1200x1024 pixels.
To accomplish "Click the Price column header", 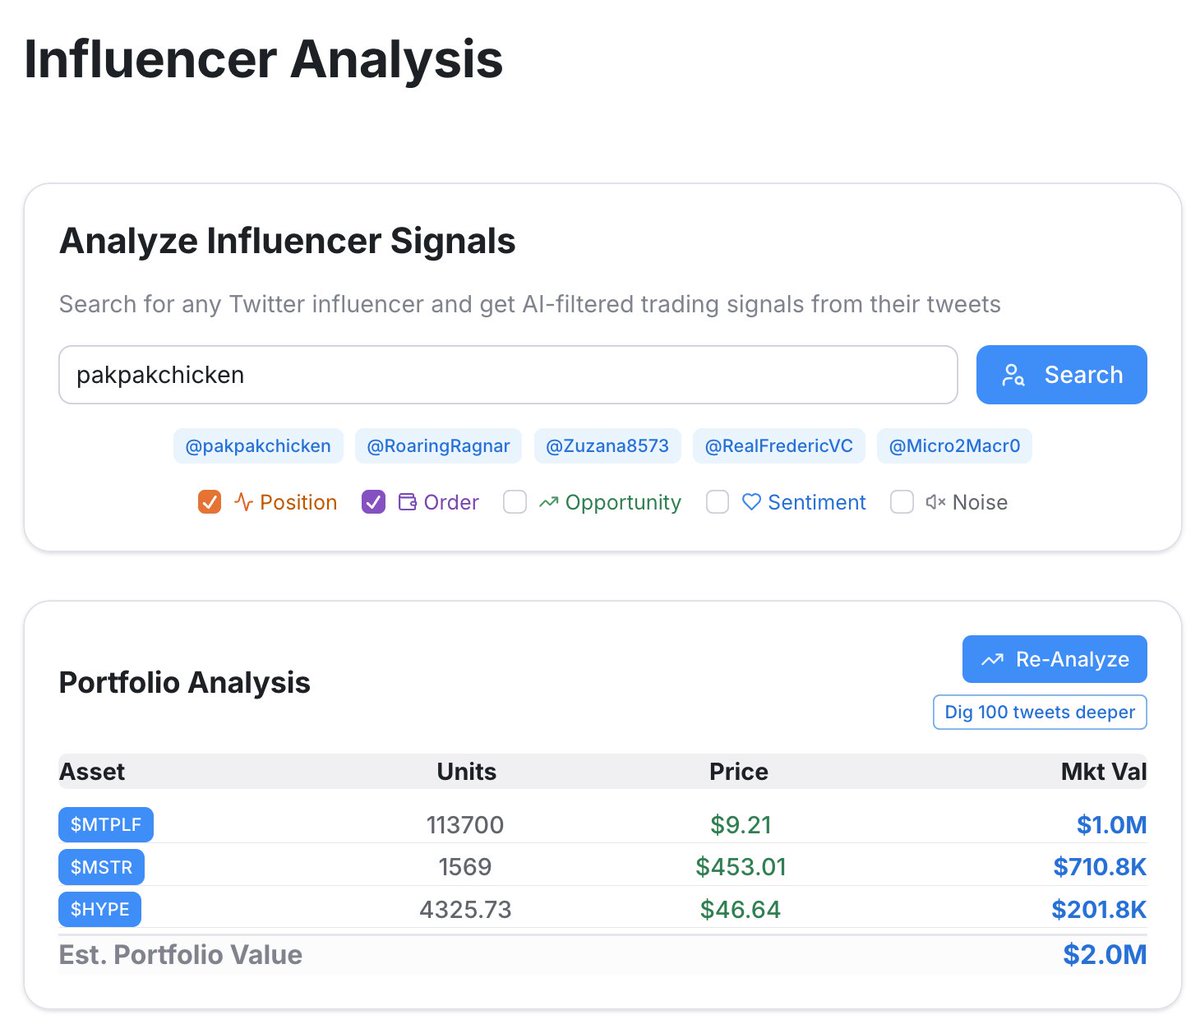I will tap(739, 772).
